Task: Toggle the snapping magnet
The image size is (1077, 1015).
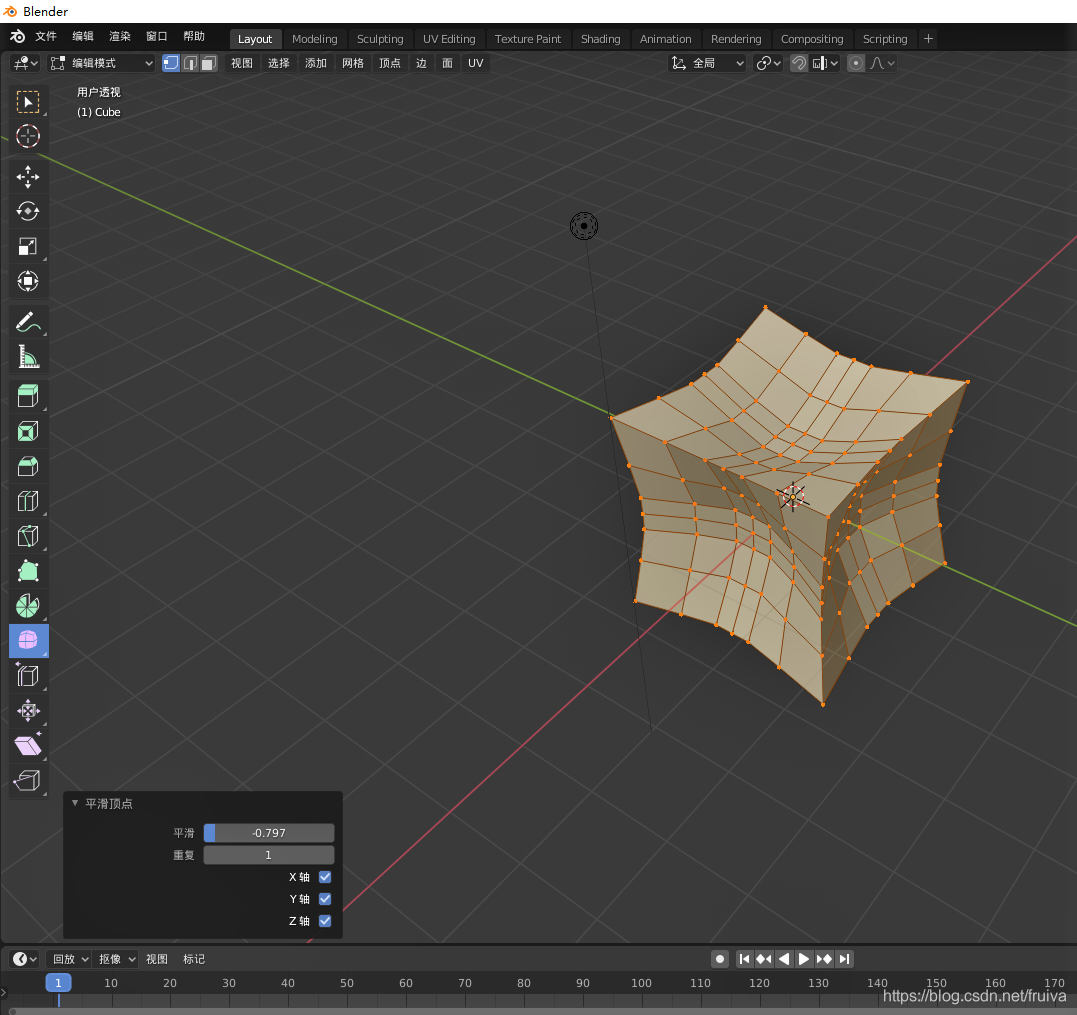Action: pos(798,63)
